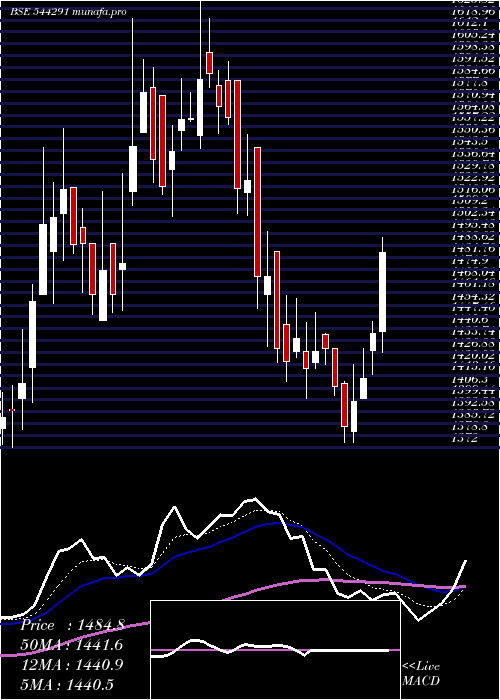Click the 1440.6 price axis label

pyautogui.click(x=469, y=320)
